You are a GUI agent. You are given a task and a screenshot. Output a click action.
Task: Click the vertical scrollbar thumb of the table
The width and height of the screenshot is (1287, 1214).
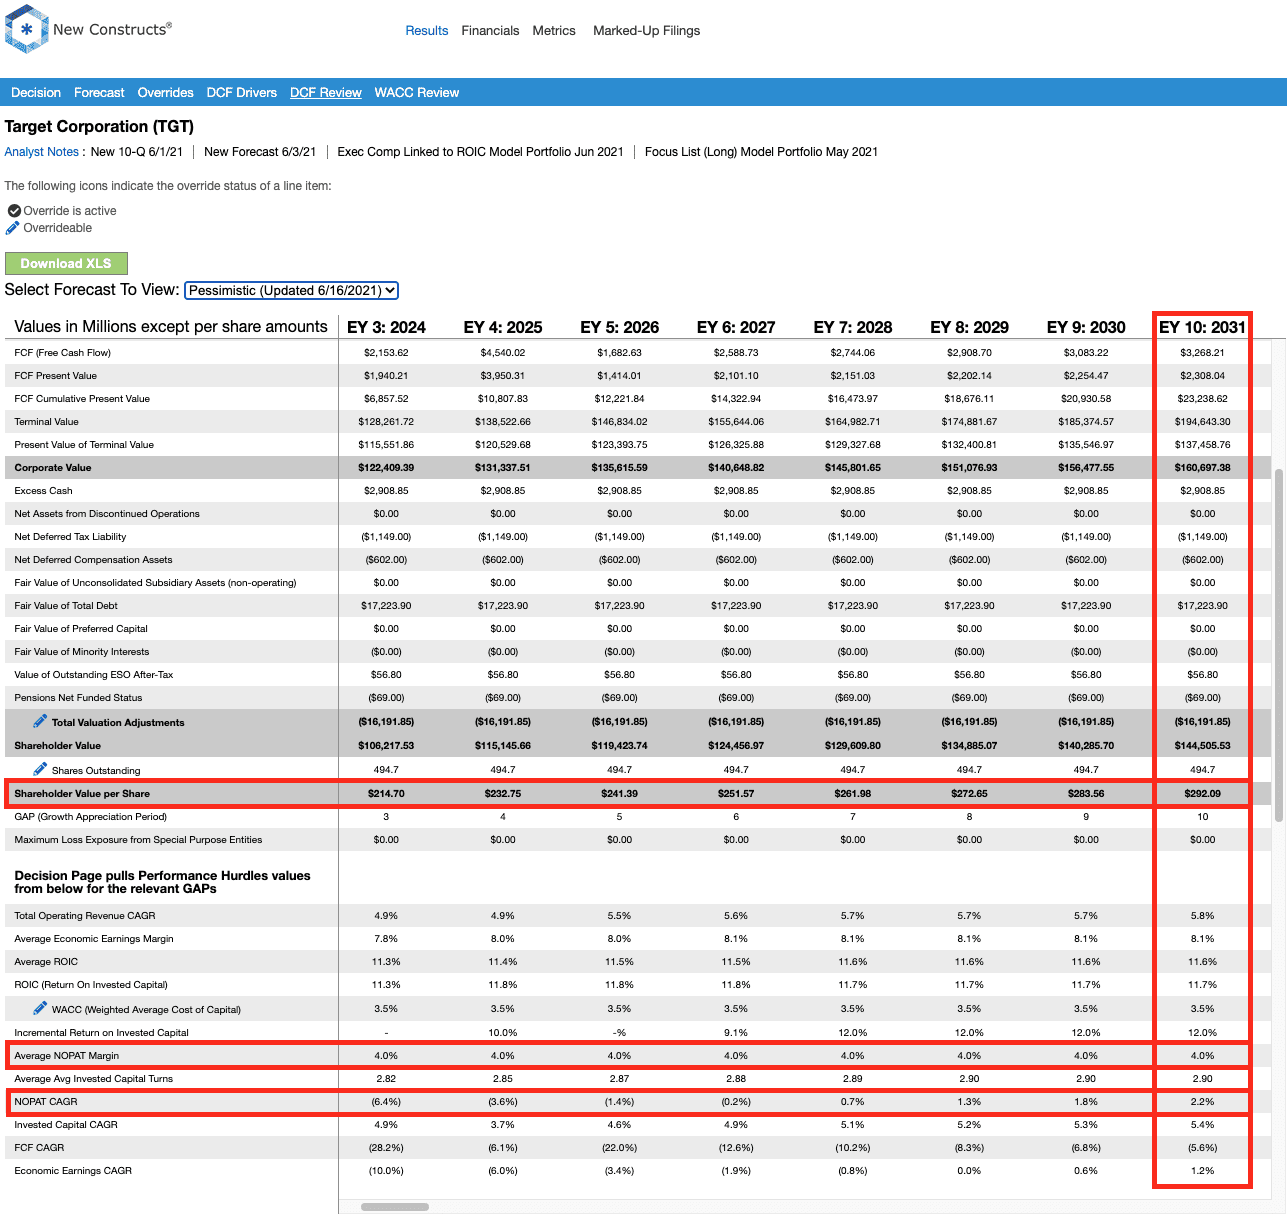point(1279,644)
